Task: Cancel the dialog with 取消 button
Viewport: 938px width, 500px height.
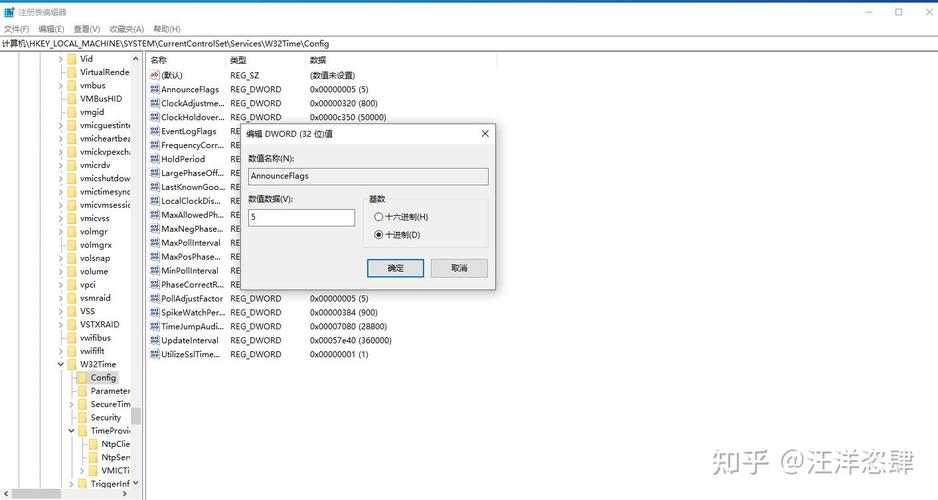Action: (459, 268)
